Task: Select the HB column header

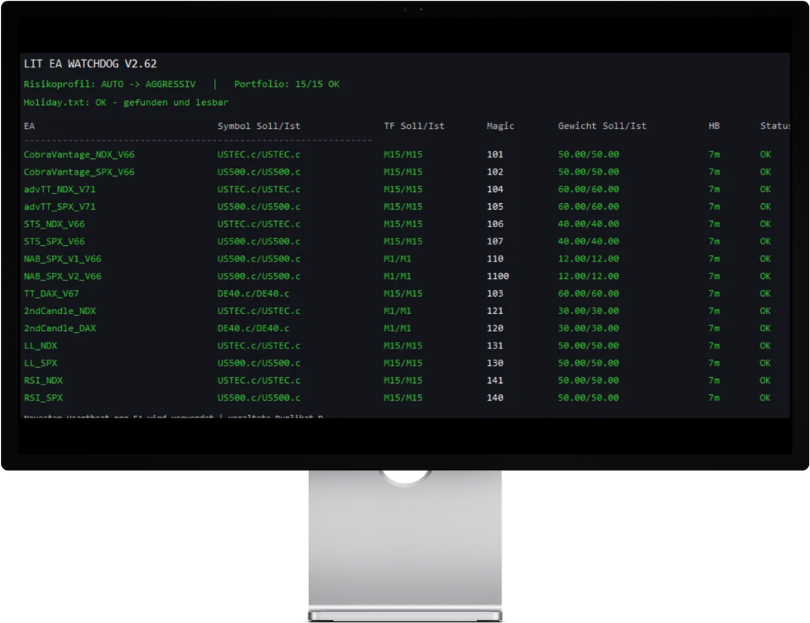Action: point(714,126)
